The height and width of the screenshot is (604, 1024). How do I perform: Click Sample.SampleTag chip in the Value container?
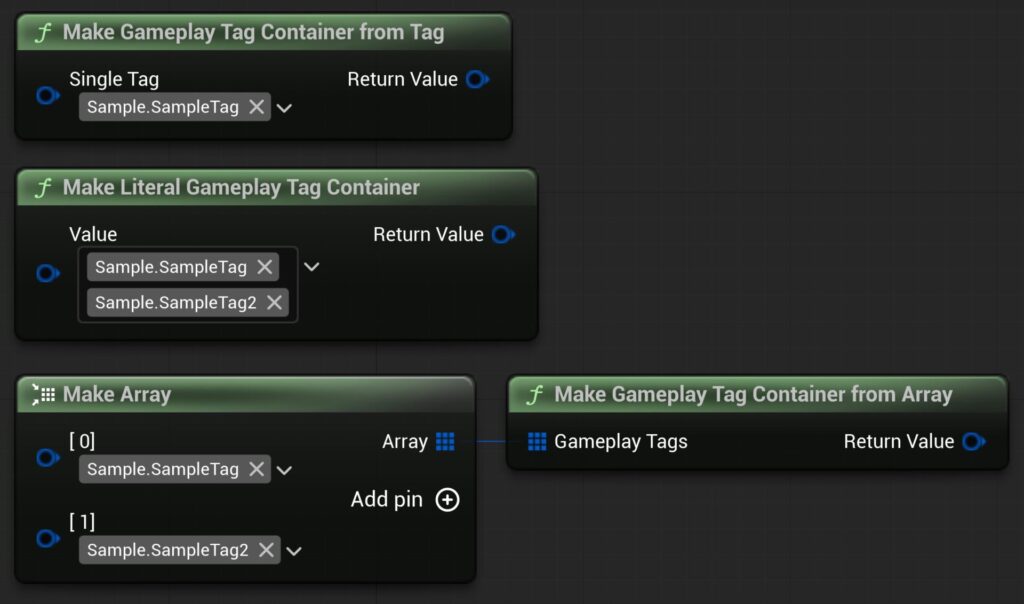pyautogui.click(x=170, y=267)
